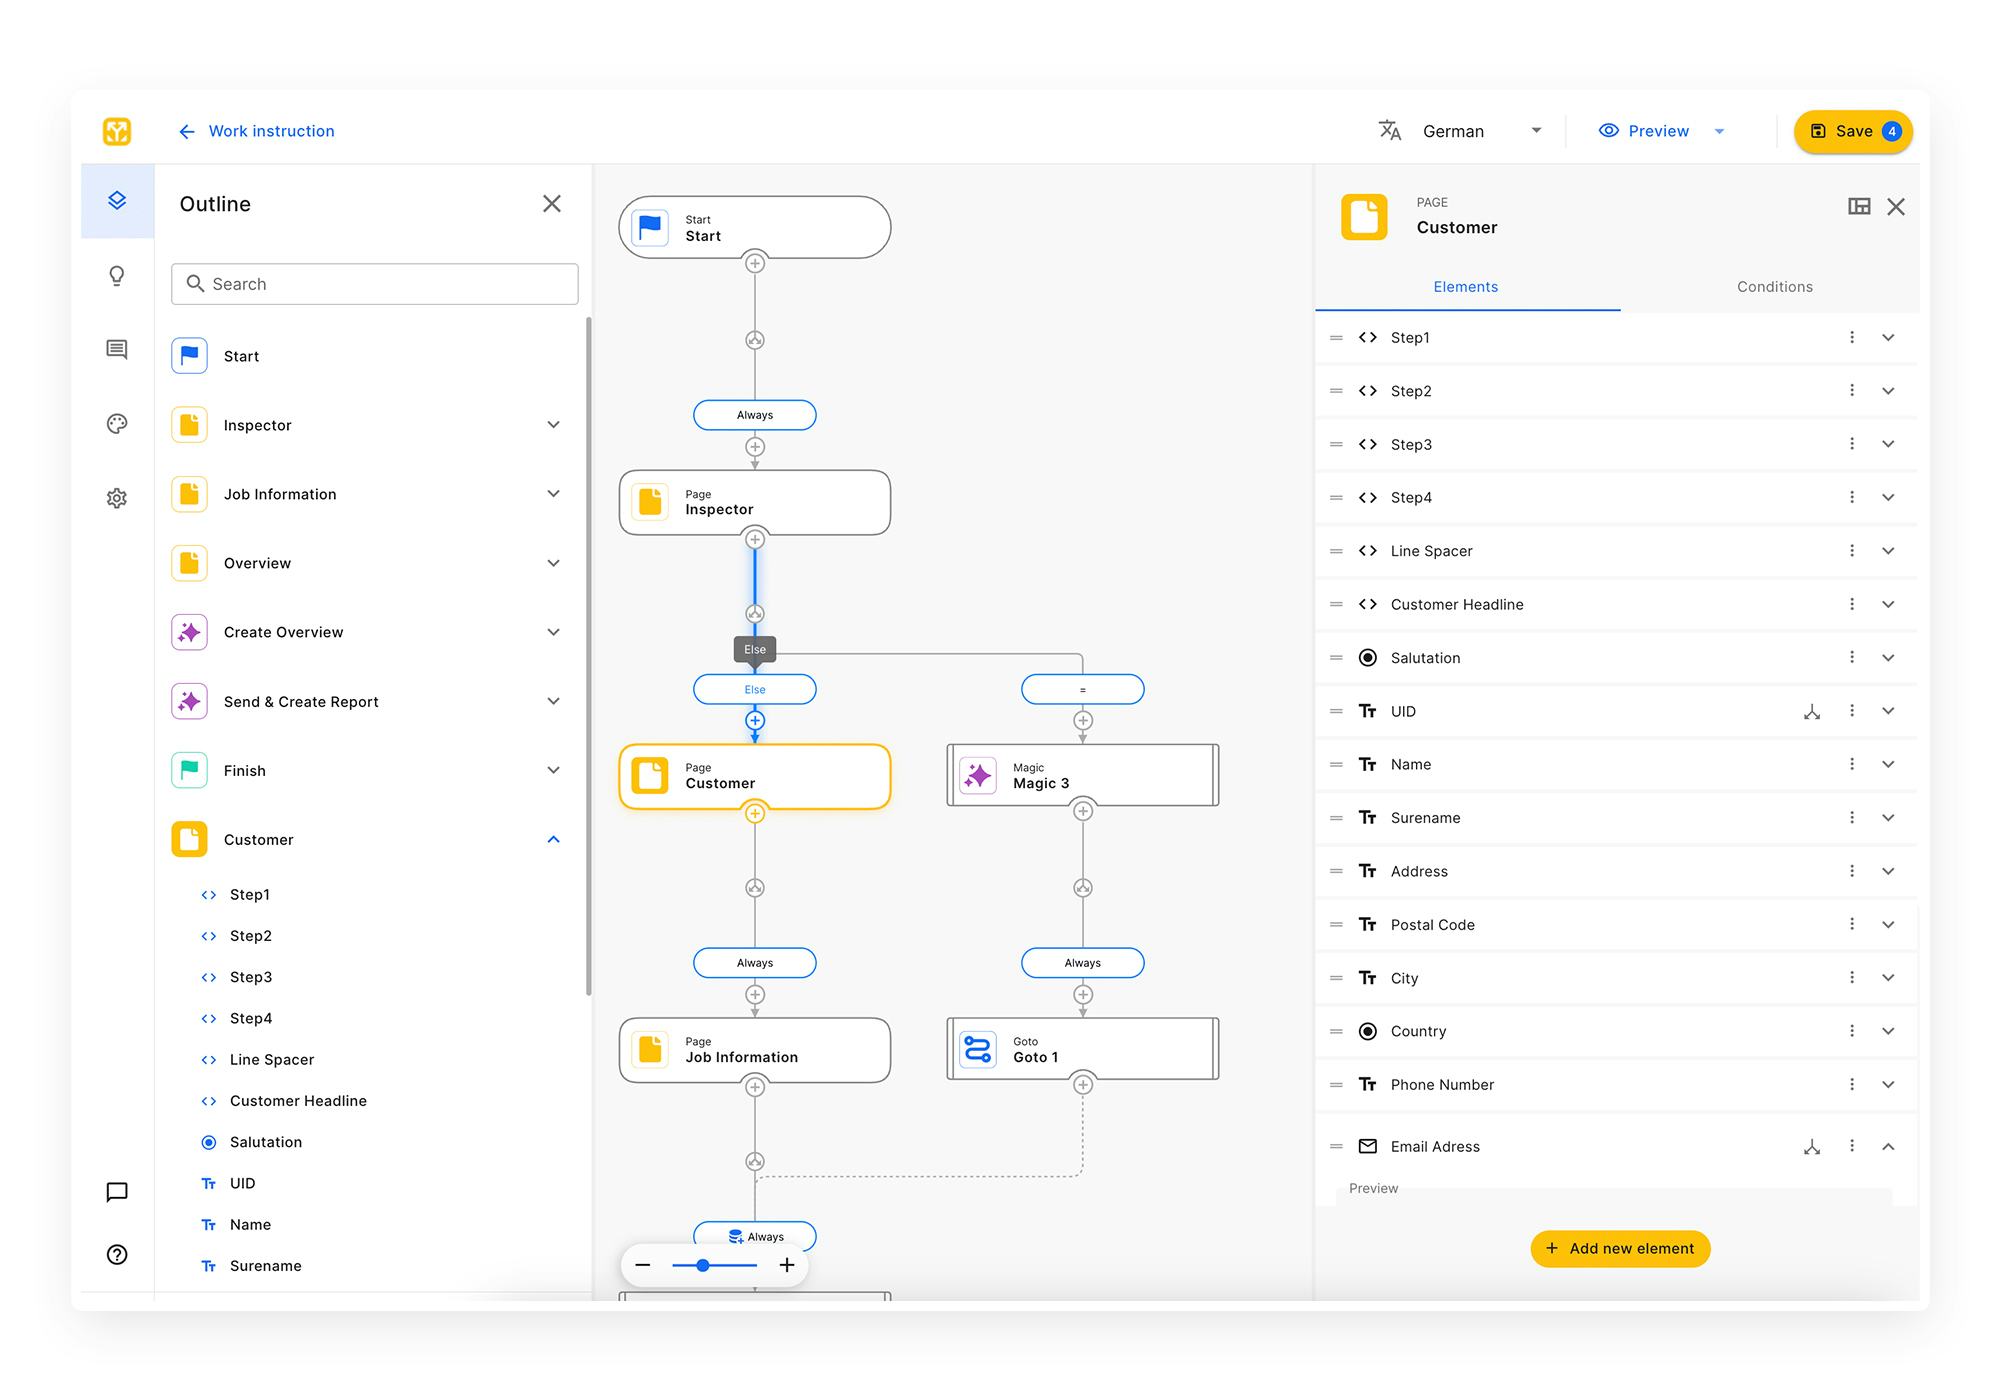Expand the Country element chevron
The width and height of the screenshot is (2000, 1400).
[1888, 1031]
